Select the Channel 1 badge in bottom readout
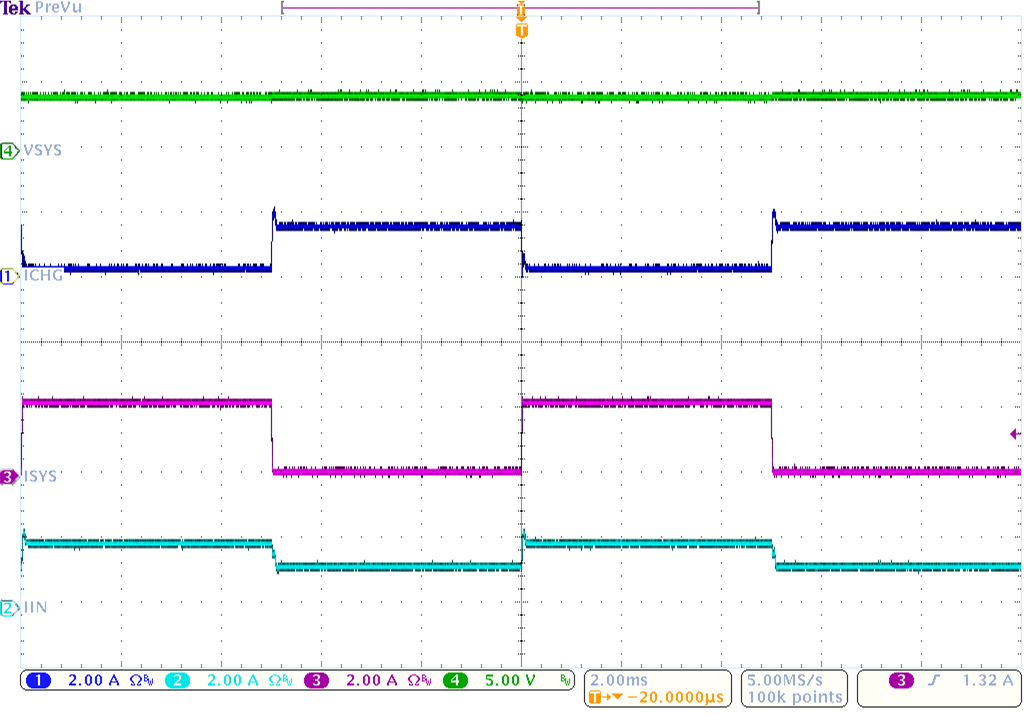1024x715 pixels. click(40, 678)
